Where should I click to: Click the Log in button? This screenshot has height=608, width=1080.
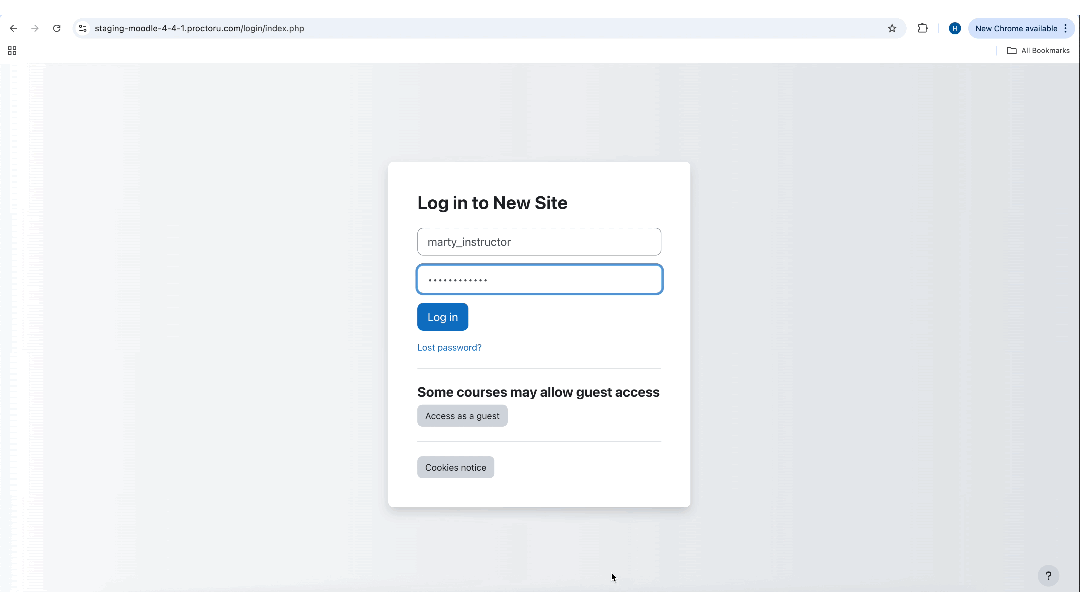442,317
